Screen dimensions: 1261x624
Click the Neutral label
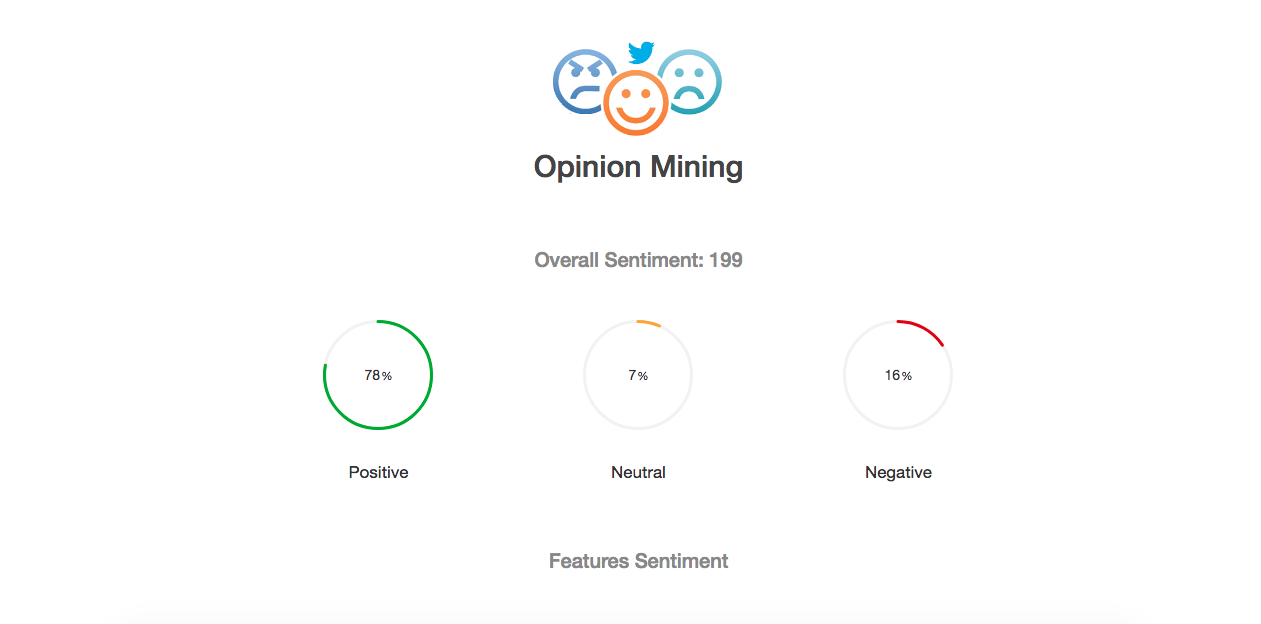point(638,472)
